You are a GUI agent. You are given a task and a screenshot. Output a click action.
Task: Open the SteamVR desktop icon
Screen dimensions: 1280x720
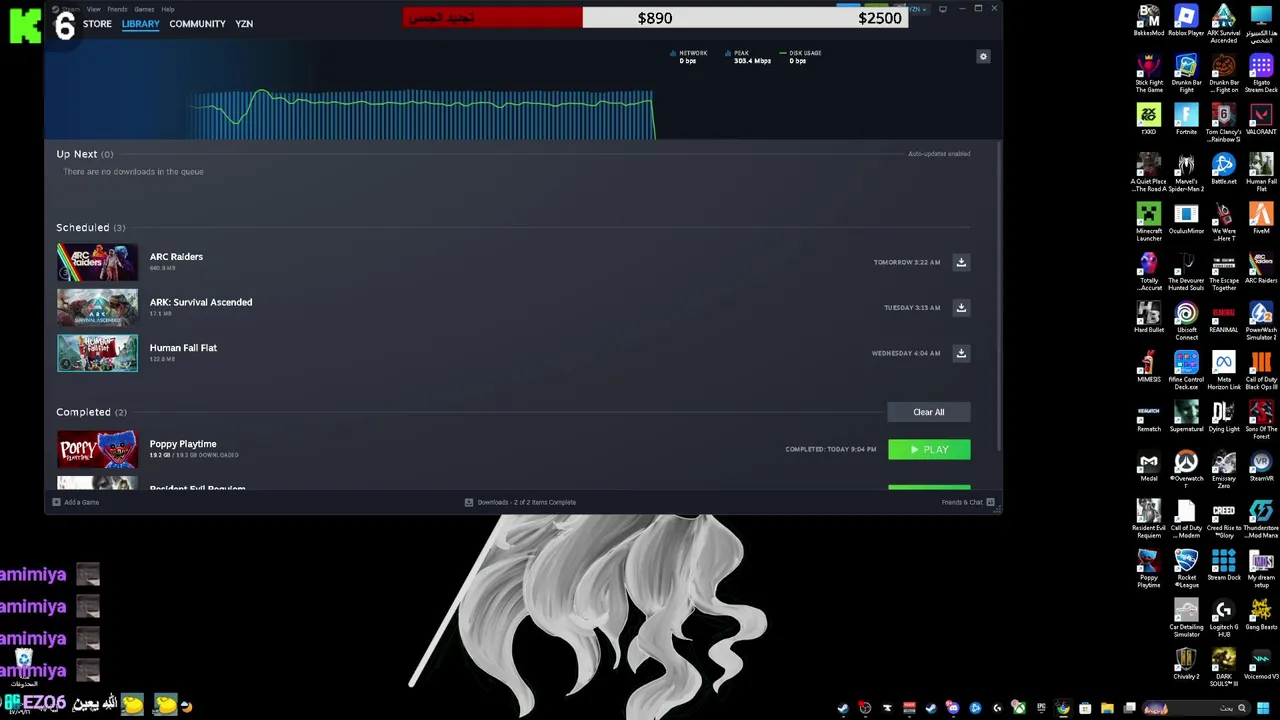click(x=1261, y=466)
